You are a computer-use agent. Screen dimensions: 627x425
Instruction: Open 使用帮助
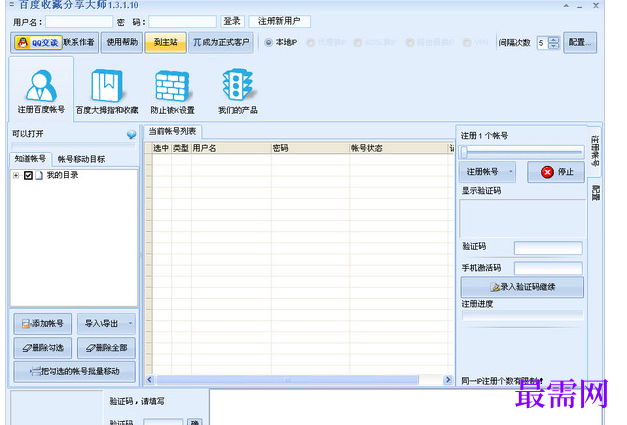(122, 42)
